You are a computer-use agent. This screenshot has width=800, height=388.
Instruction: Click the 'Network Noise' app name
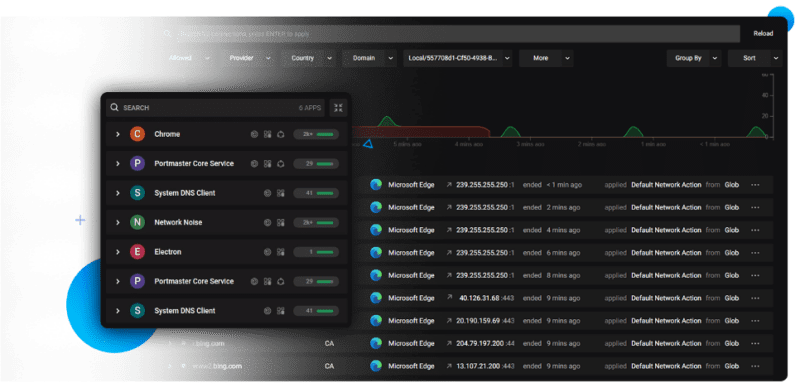pyautogui.click(x=178, y=223)
